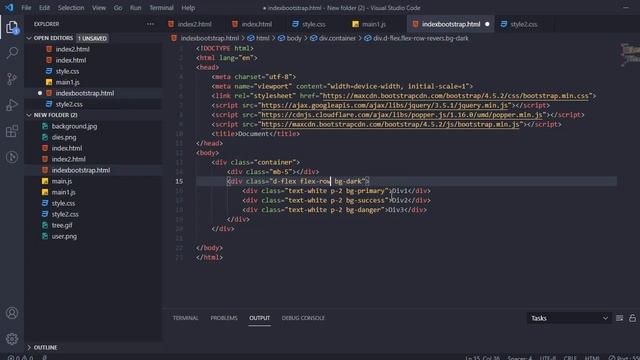
Task: Click the HTML language mode in status bar
Action: 592,358
